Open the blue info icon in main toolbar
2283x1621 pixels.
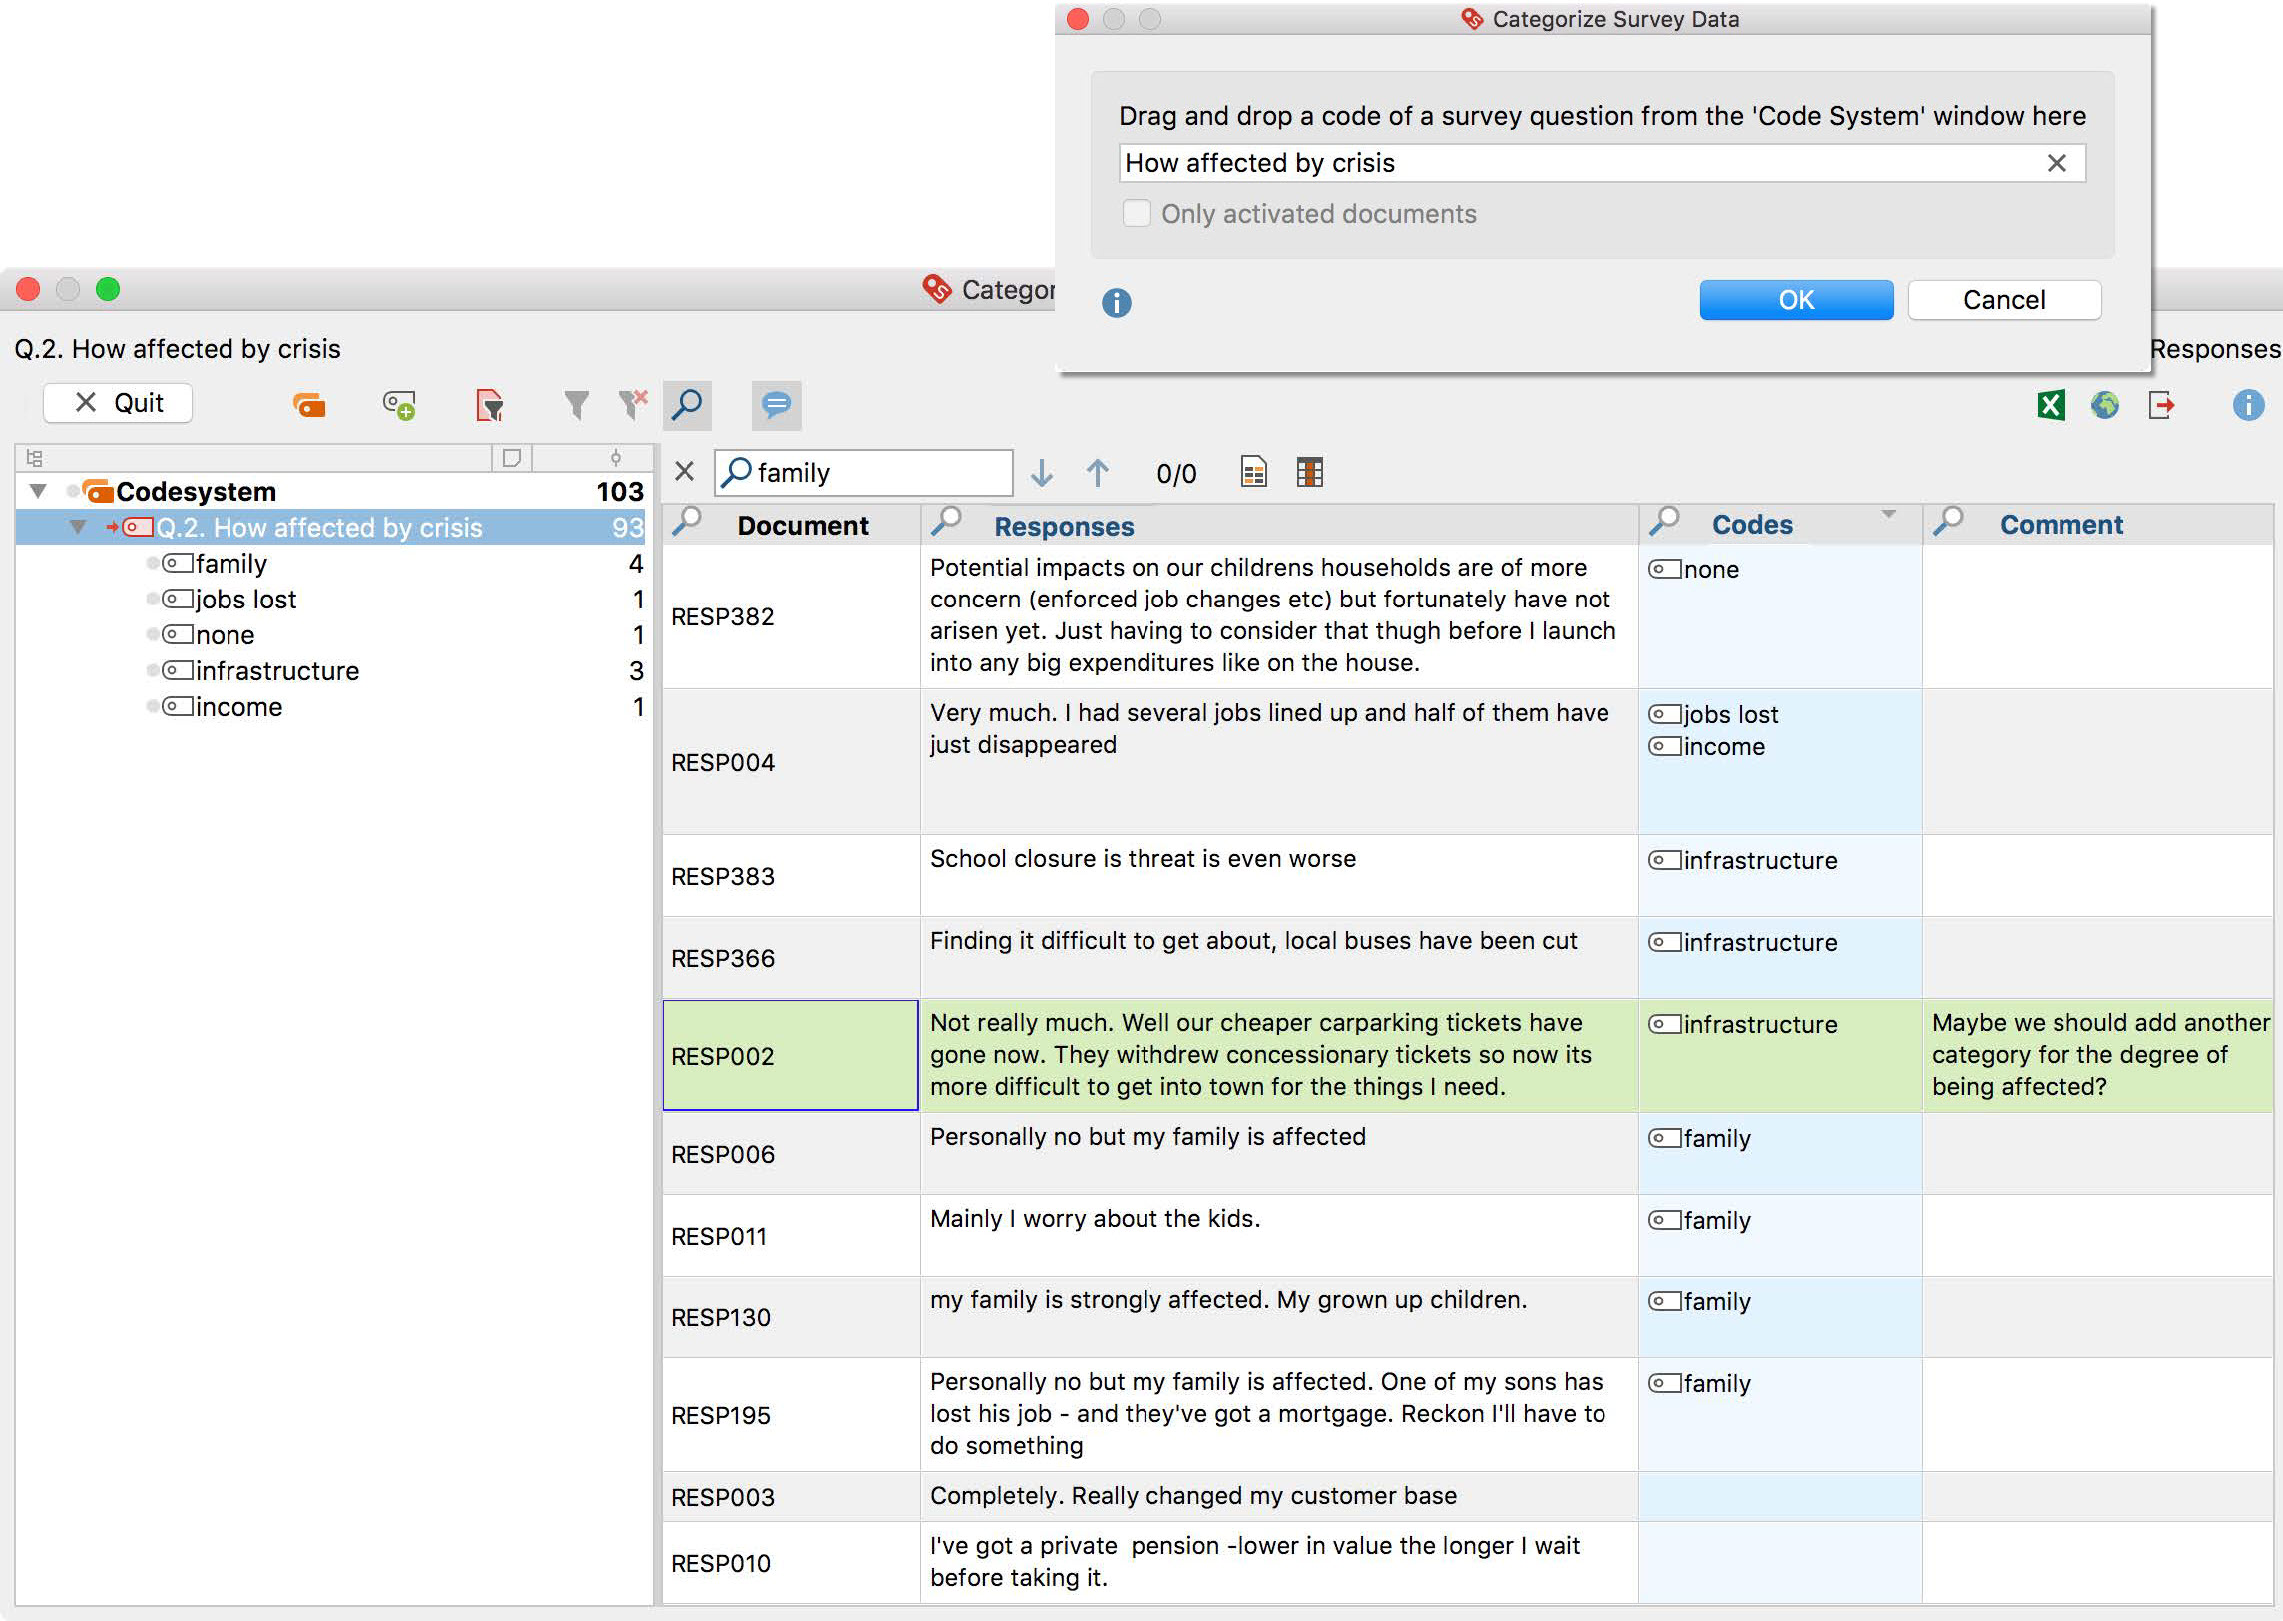pos(2248,404)
